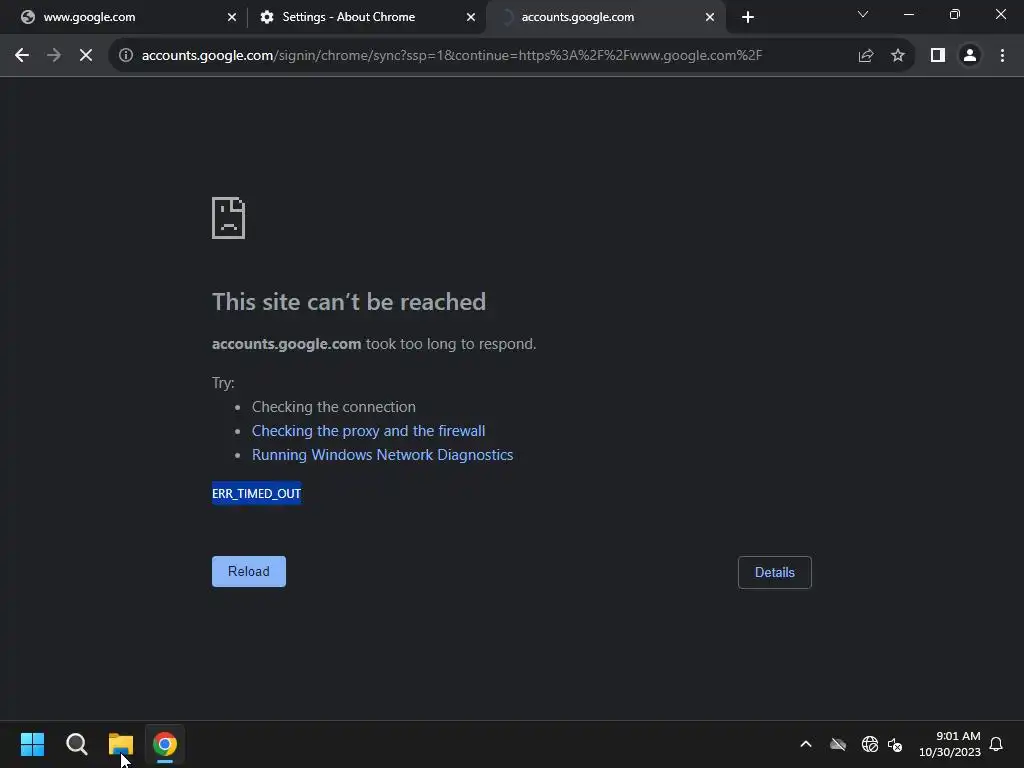Image resolution: width=1024 pixels, height=768 pixels.
Task: Show hidden system tray icons
Action: point(806,744)
